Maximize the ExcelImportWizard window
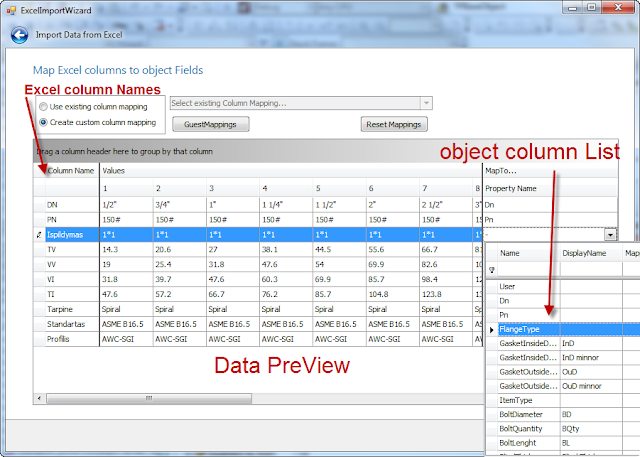The height and width of the screenshot is (457, 640). [591, 8]
